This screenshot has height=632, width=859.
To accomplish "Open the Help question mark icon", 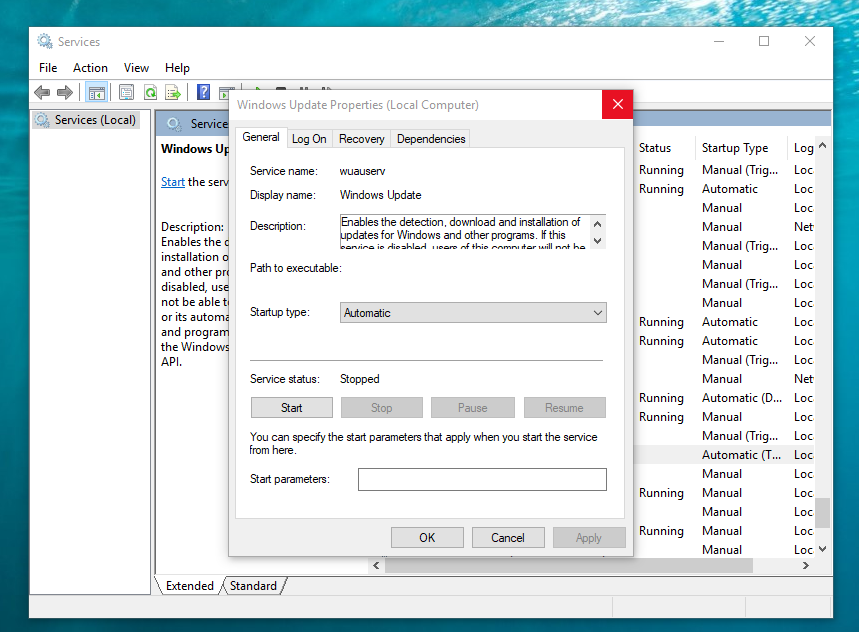I will click(x=203, y=92).
